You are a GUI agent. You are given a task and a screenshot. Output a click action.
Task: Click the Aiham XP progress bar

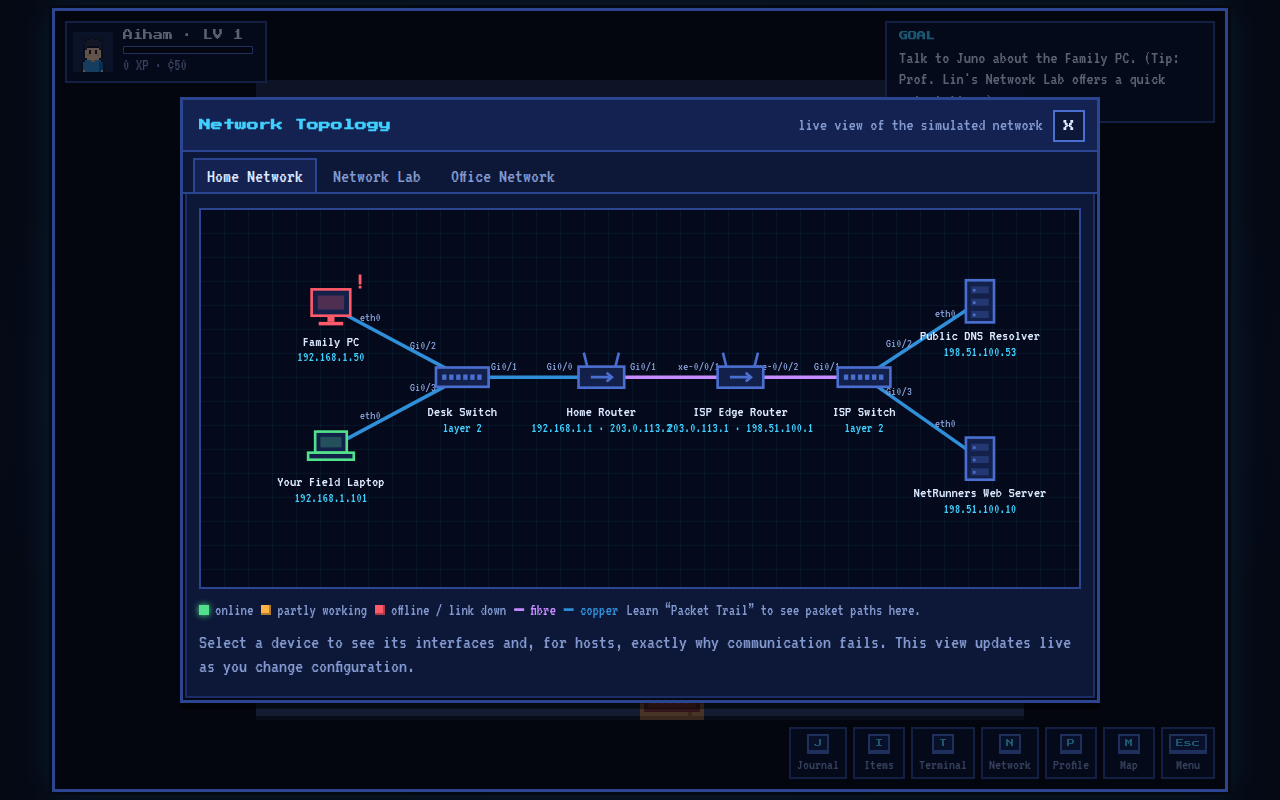188,50
